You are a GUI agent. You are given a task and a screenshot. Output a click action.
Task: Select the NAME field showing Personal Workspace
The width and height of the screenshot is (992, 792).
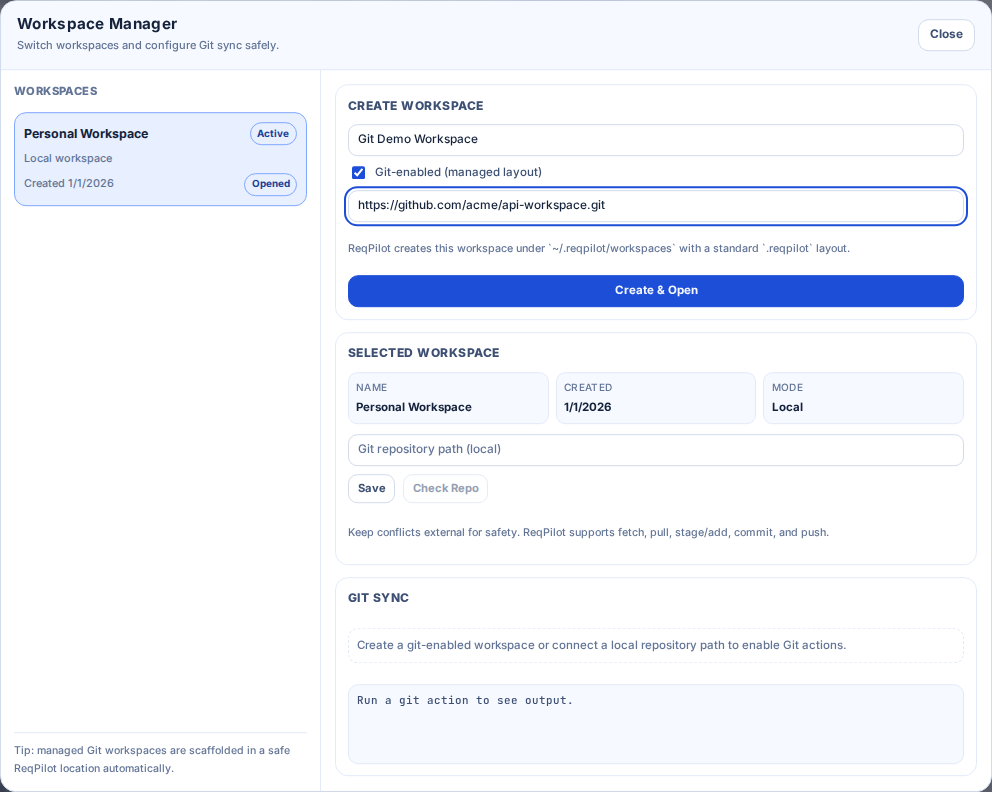click(448, 398)
